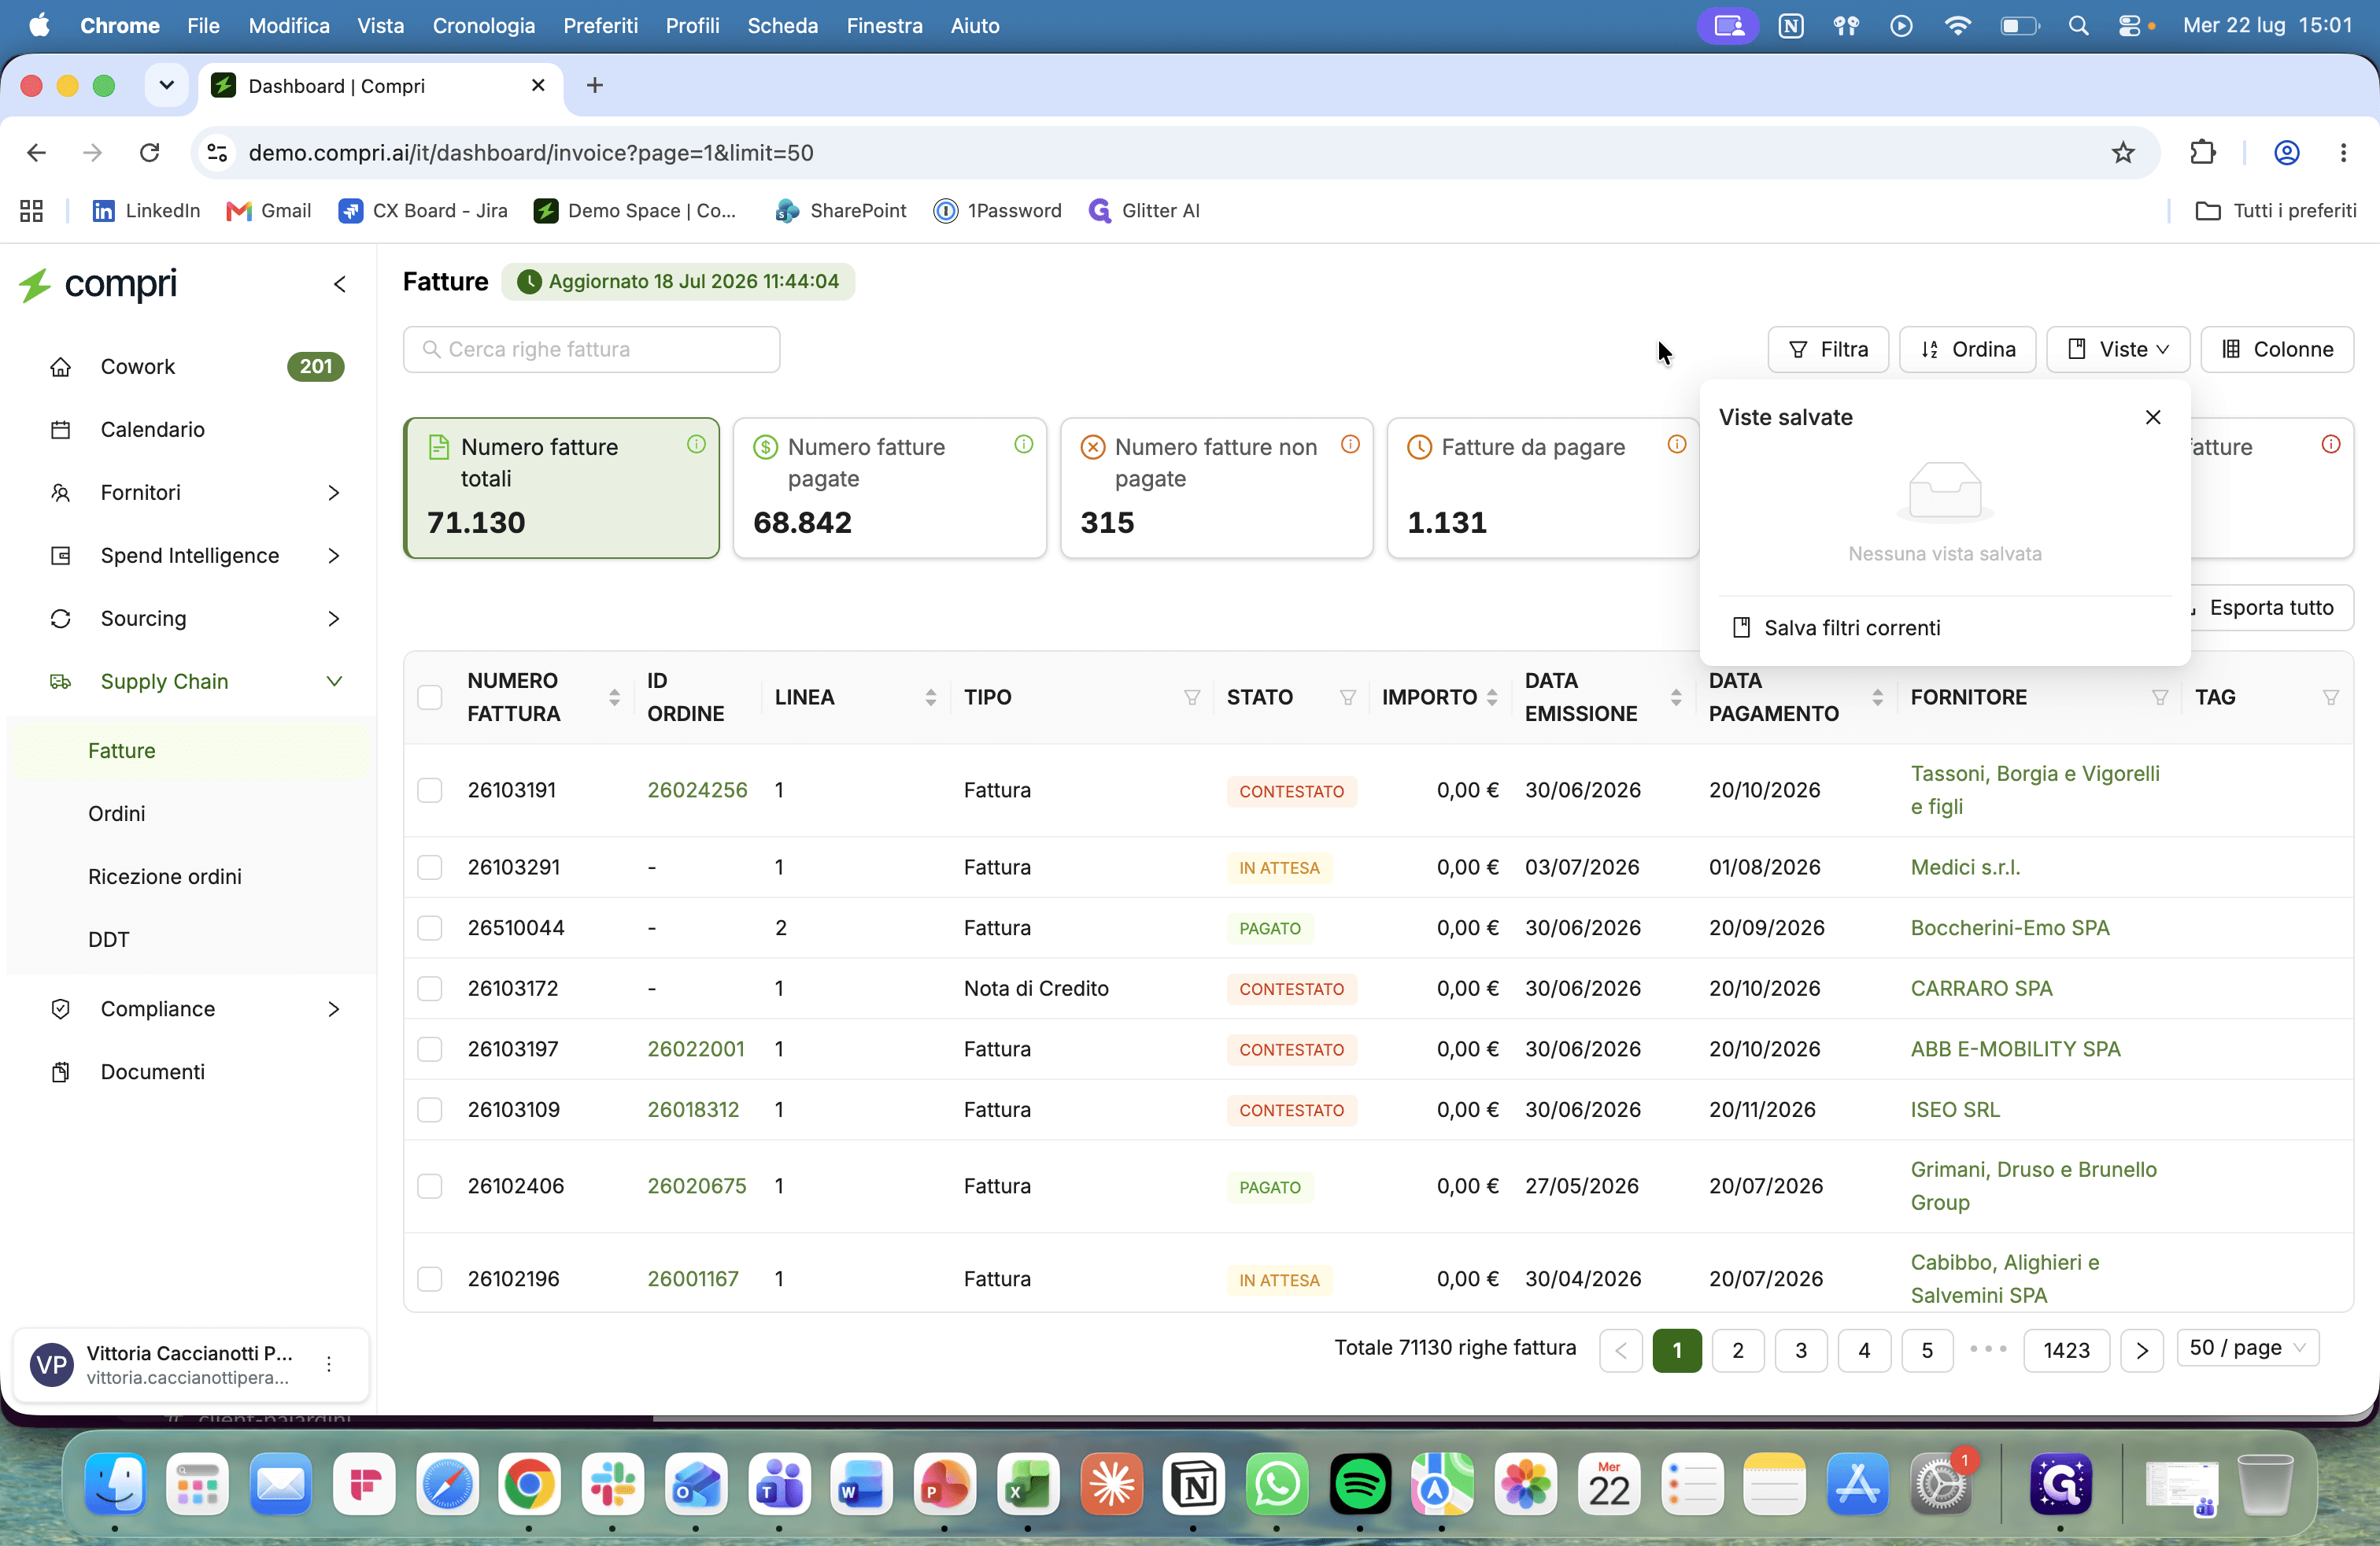Select checkbox for invoice 26510044
2380x1546 pixels.
click(x=430, y=928)
